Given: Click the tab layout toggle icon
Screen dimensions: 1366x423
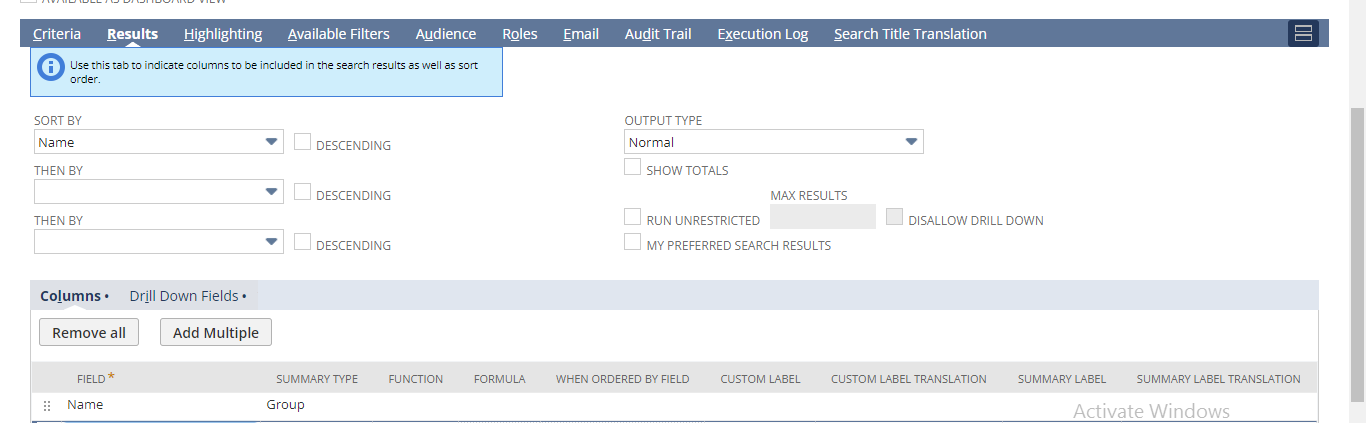Looking at the screenshot, I should (x=1303, y=34).
